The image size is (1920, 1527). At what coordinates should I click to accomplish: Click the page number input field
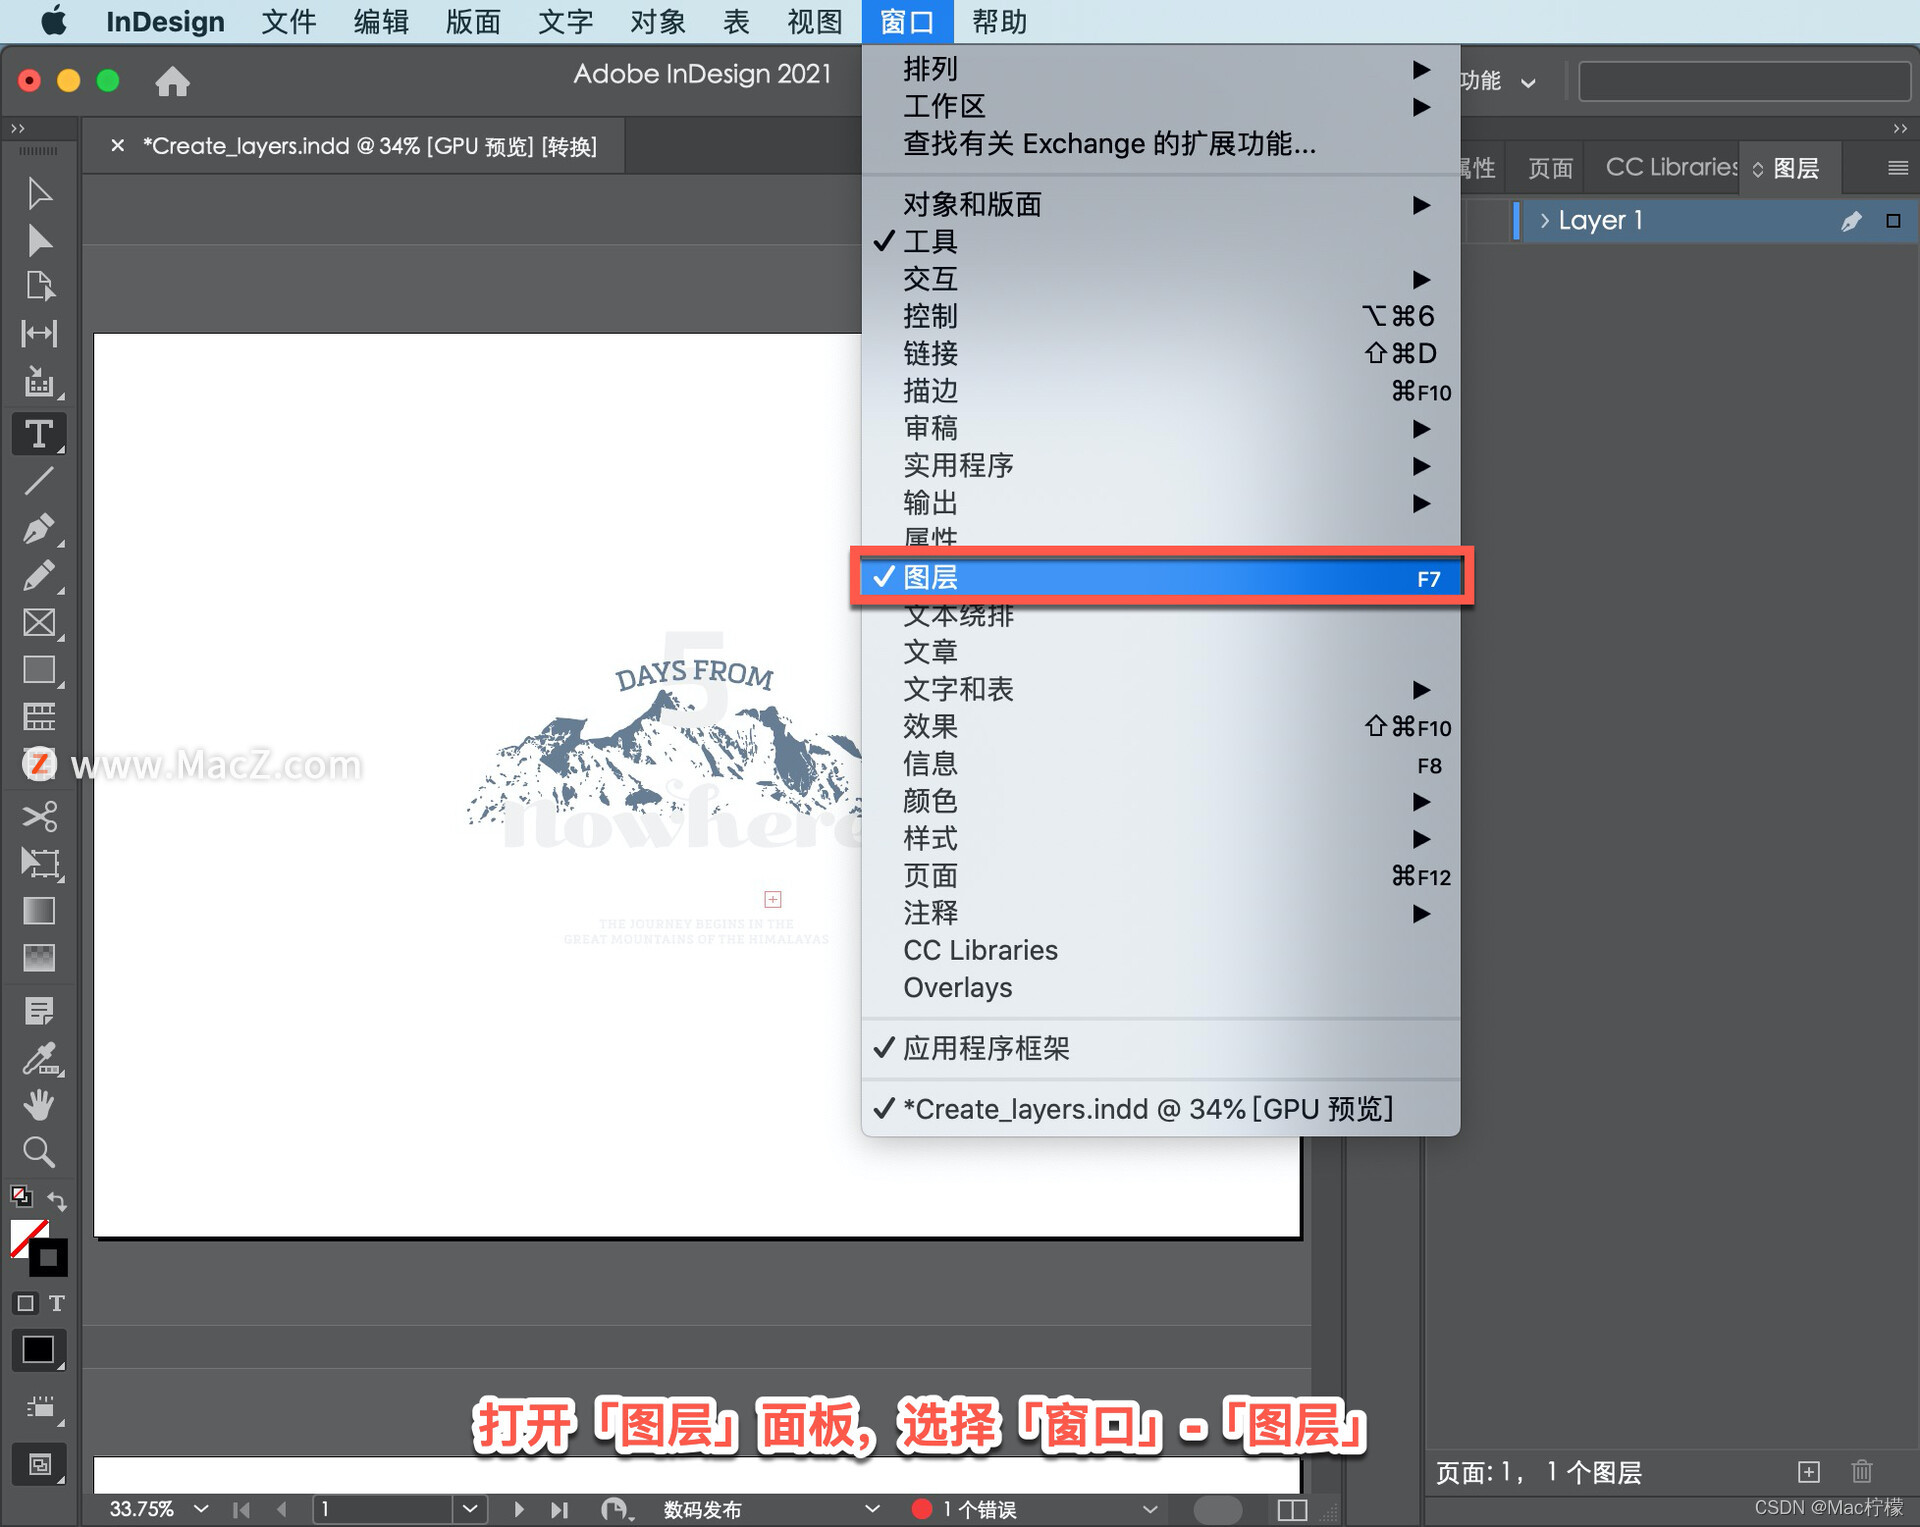tap(385, 1508)
